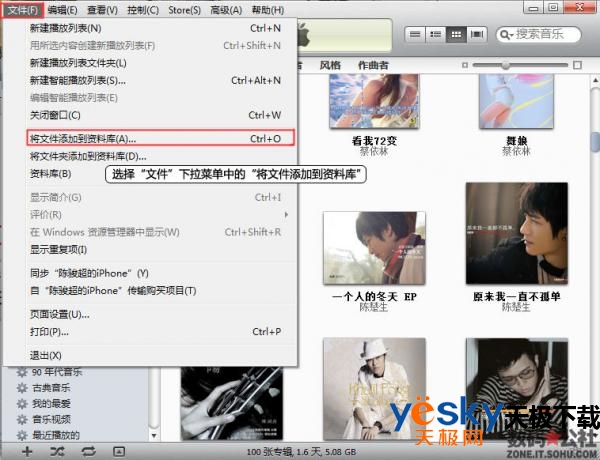Click large artwork size icon beside slider
Viewport: 600px width, 460px height.
tap(577, 65)
